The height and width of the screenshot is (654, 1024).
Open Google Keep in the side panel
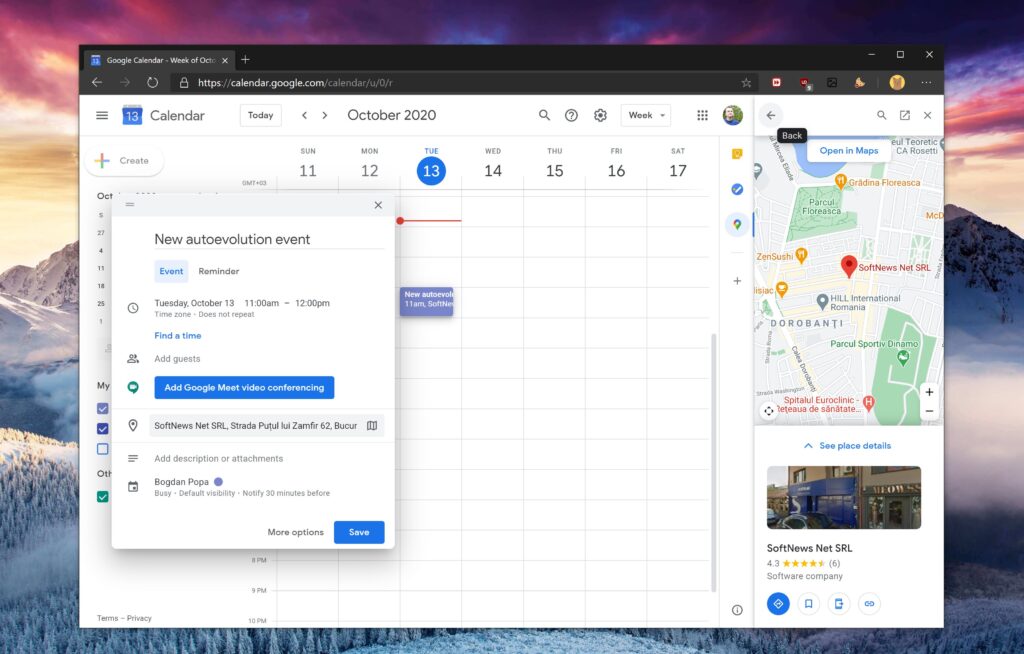[x=736, y=153]
